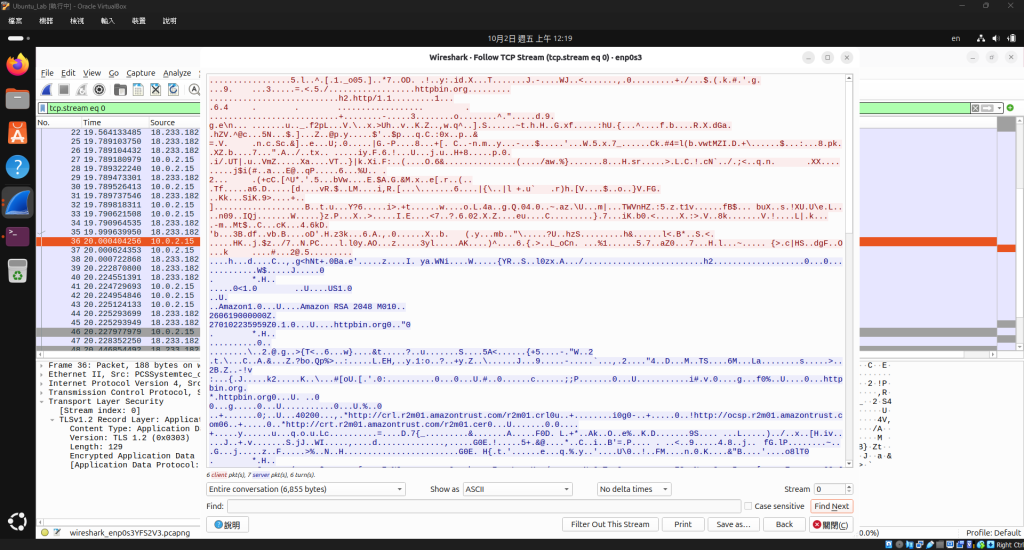Increment the Stream number spinner
This screenshot has width=1024, height=550.
click(849, 486)
